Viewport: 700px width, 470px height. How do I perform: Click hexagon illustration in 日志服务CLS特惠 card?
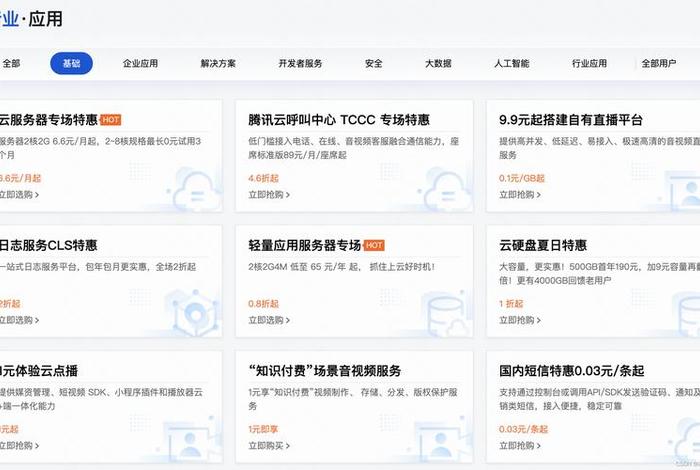pos(196,314)
